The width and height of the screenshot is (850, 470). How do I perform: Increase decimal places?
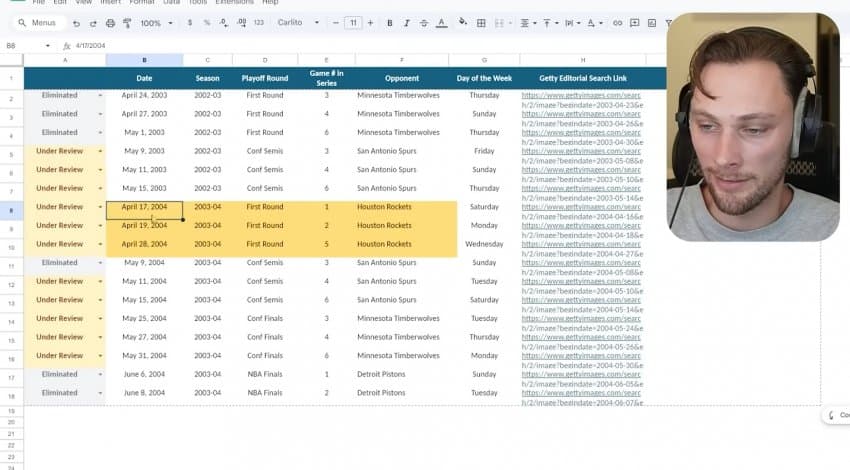pyautogui.click(x=242, y=23)
